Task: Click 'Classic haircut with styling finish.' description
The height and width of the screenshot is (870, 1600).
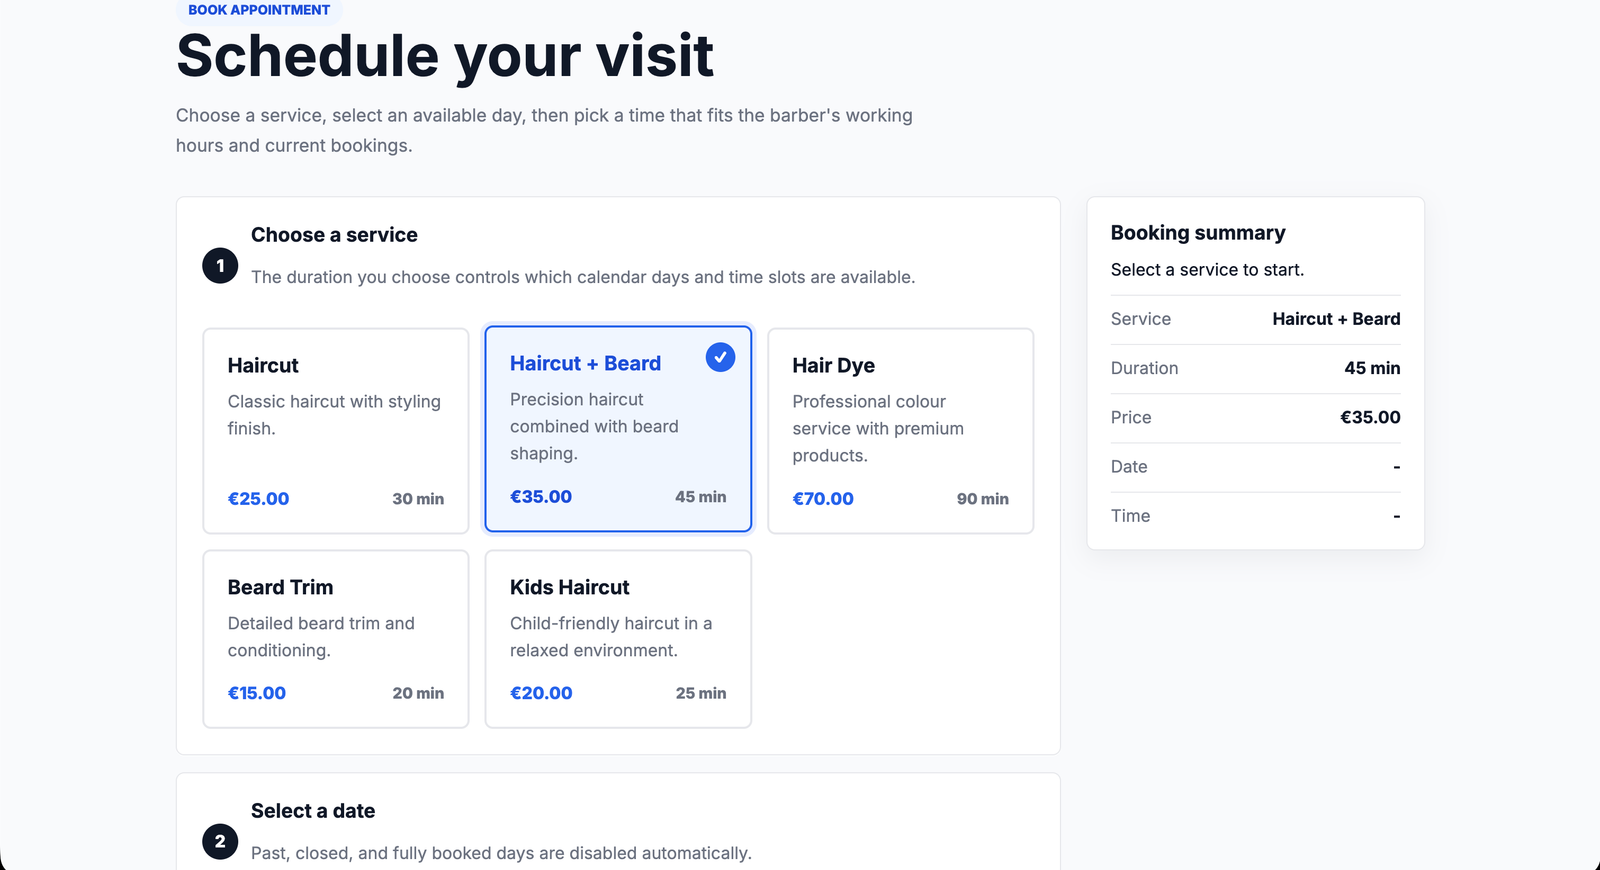Action: (x=334, y=415)
